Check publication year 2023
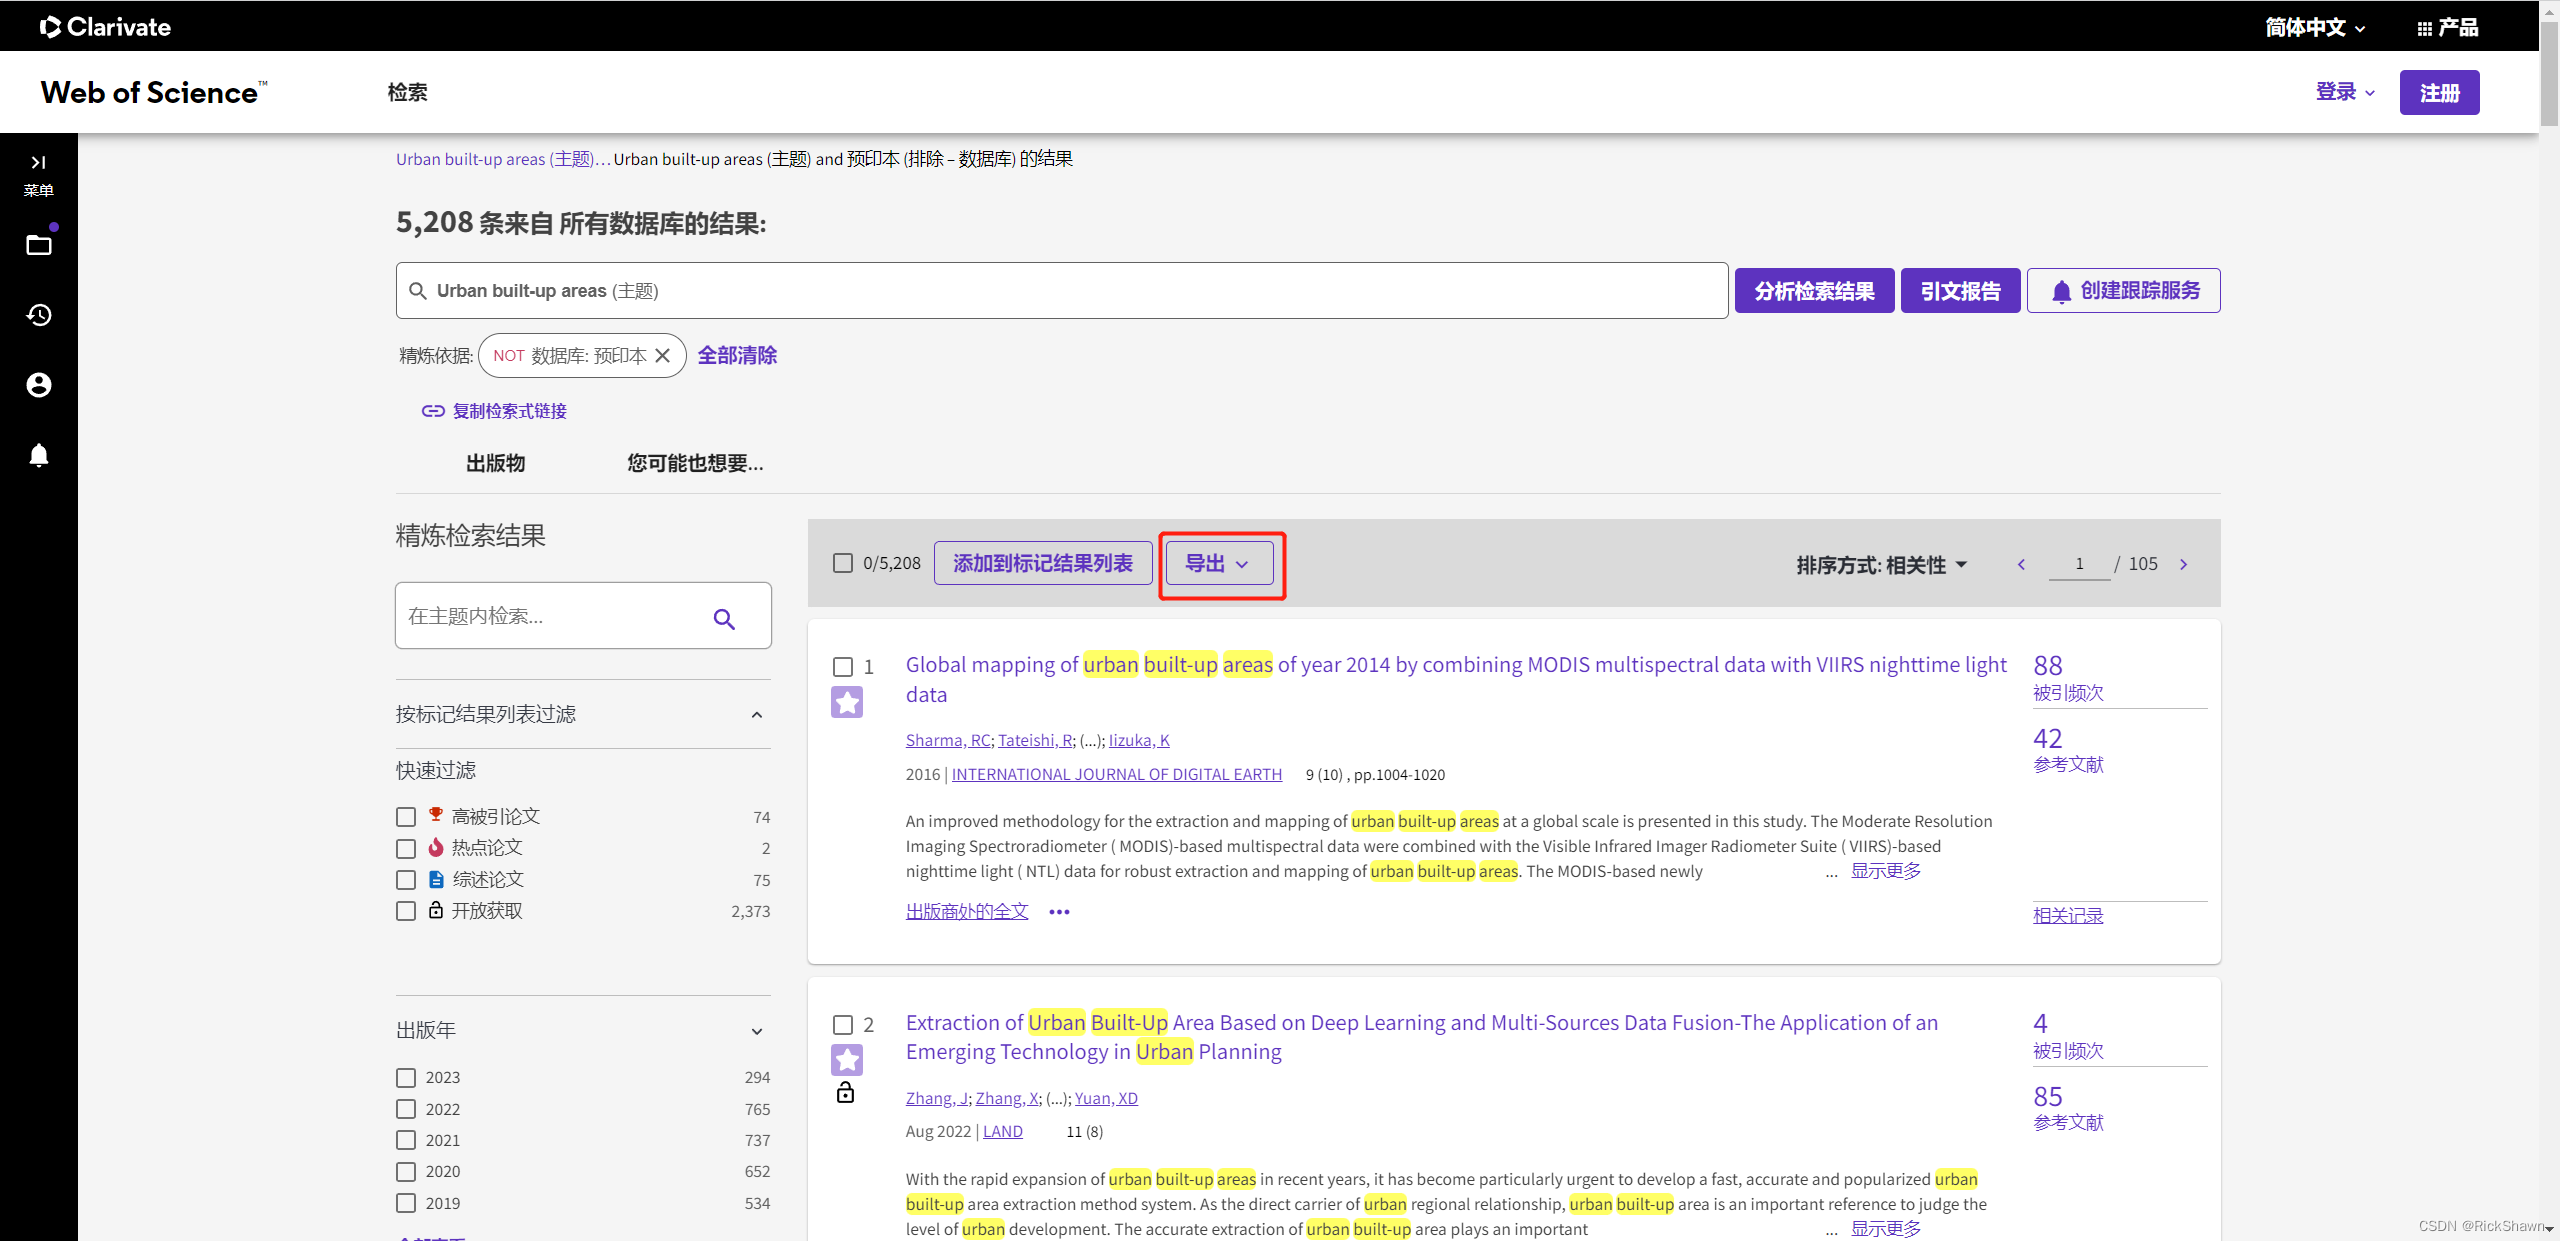The height and width of the screenshot is (1241, 2560). coord(406,1078)
